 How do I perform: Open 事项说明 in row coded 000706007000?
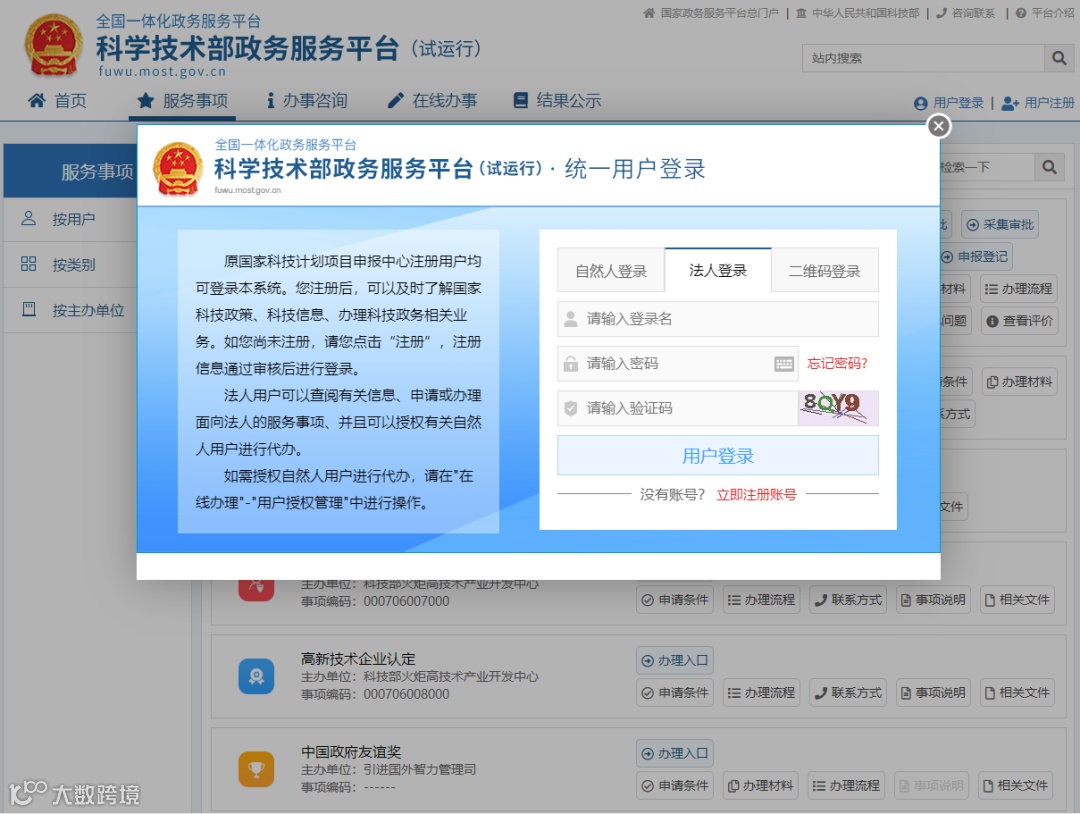pos(933,600)
